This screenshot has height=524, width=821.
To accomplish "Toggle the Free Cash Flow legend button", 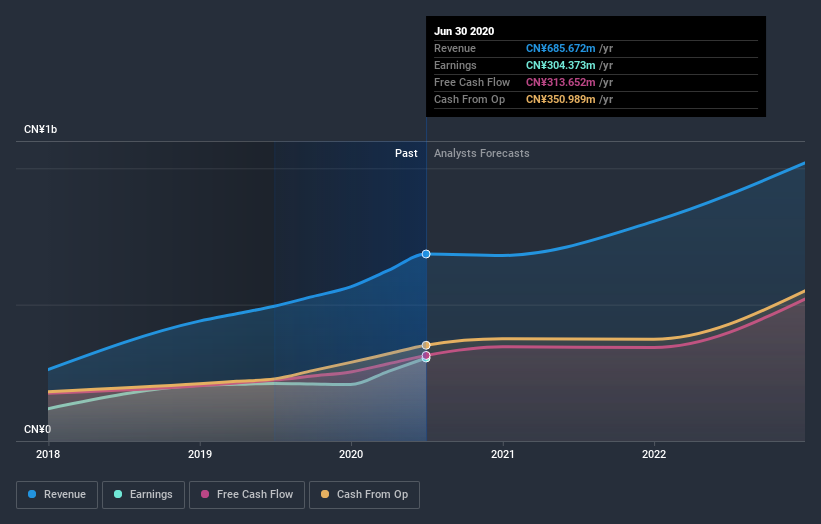I will [x=247, y=495].
